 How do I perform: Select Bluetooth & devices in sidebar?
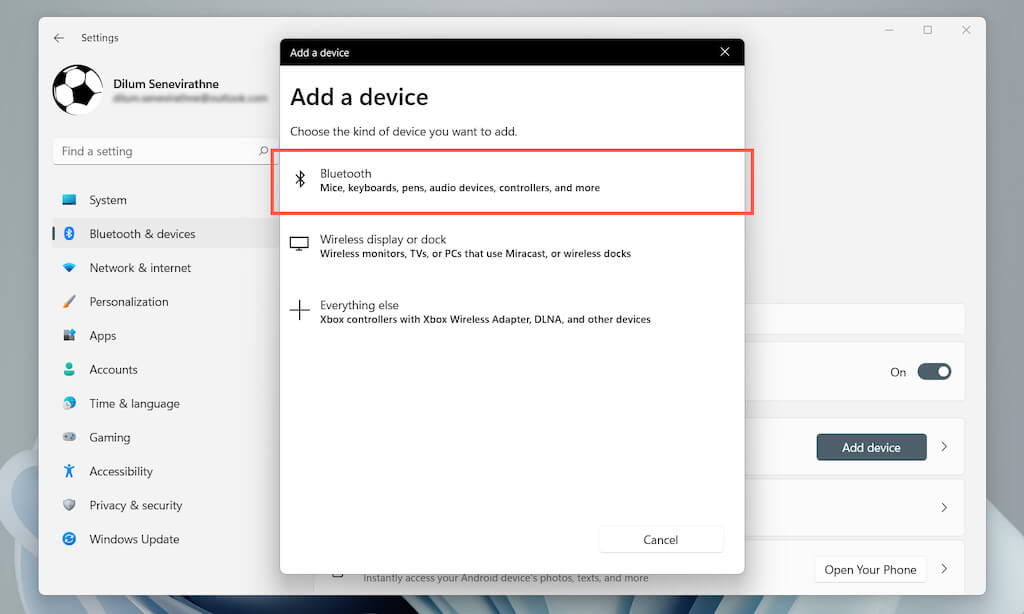click(165, 234)
